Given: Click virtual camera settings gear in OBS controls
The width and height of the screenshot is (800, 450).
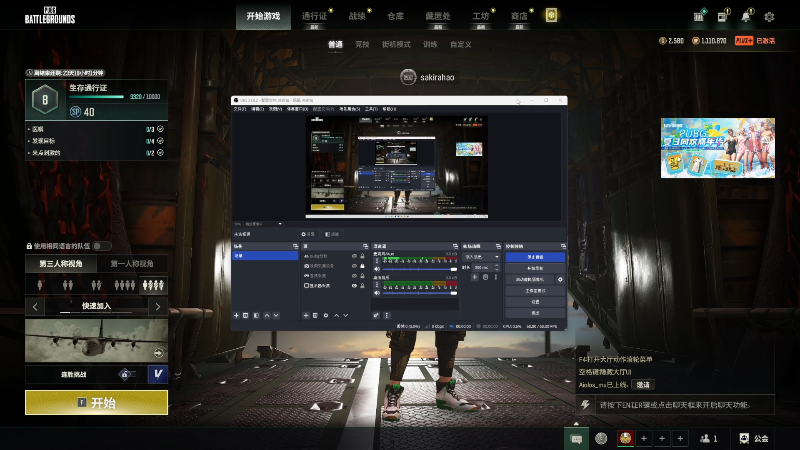Looking at the screenshot, I should click(560, 280).
